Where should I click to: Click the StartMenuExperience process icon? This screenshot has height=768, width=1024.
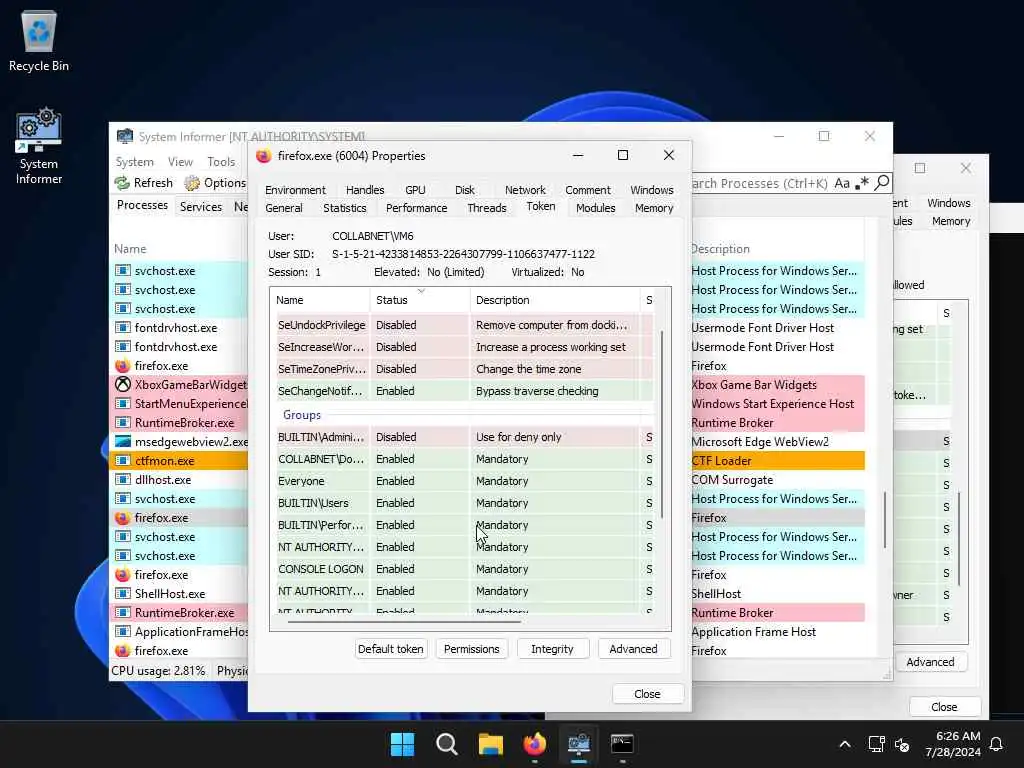pos(123,404)
